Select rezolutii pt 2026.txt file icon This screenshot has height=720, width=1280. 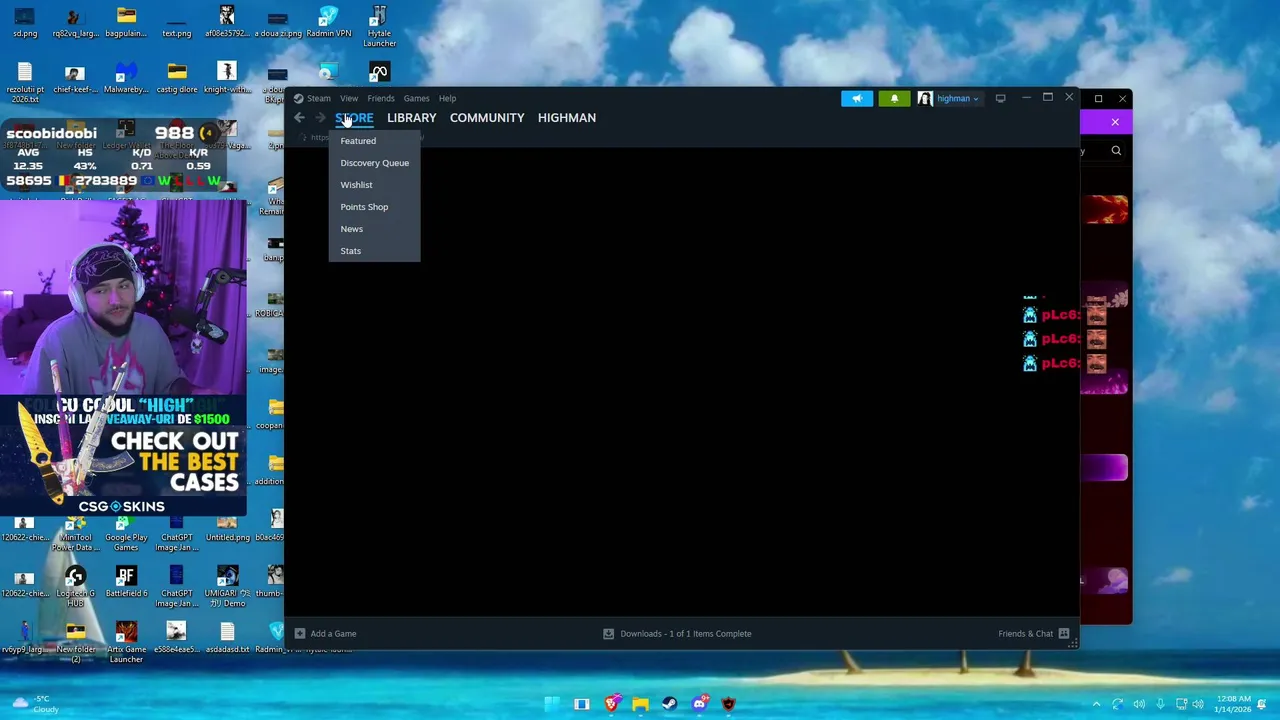[x=25, y=83]
